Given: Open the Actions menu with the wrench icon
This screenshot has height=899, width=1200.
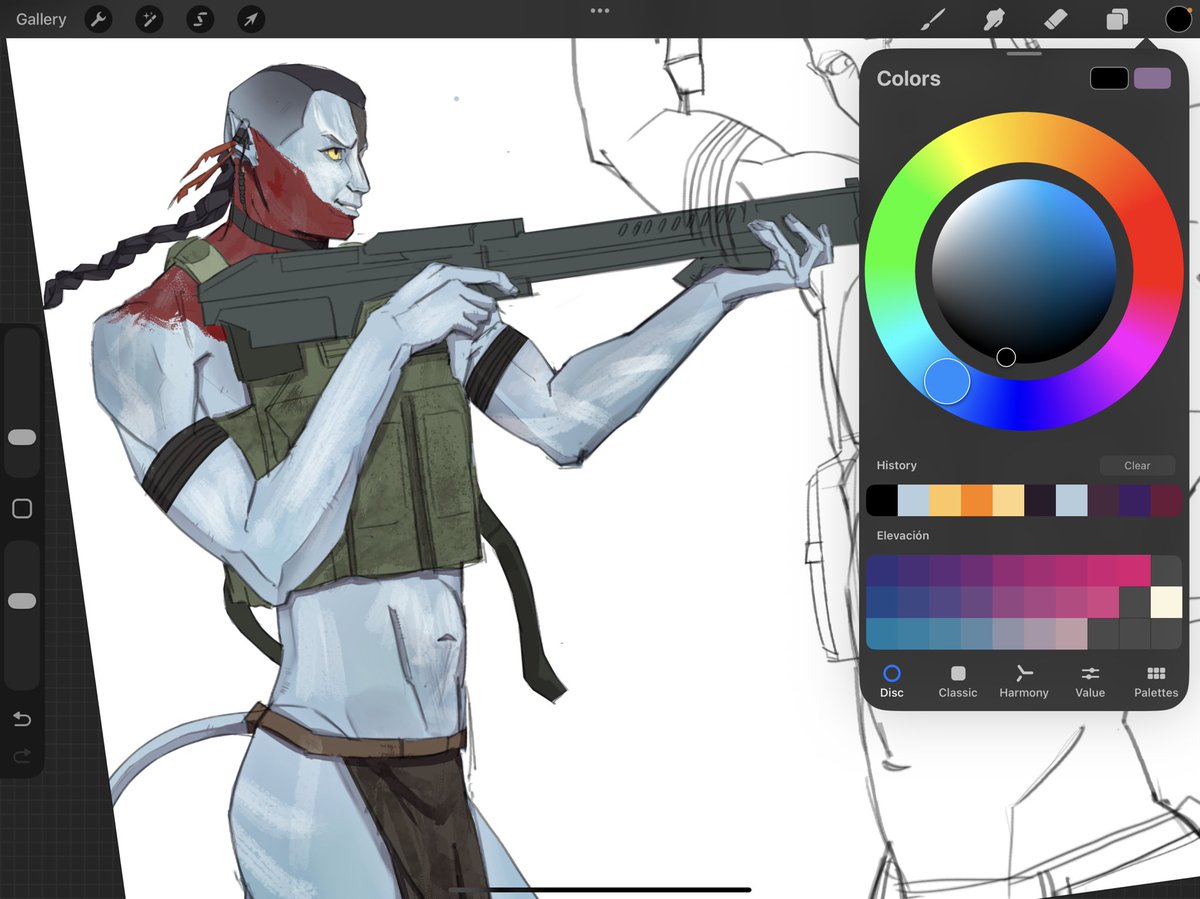Looking at the screenshot, I should tap(98, 19).
